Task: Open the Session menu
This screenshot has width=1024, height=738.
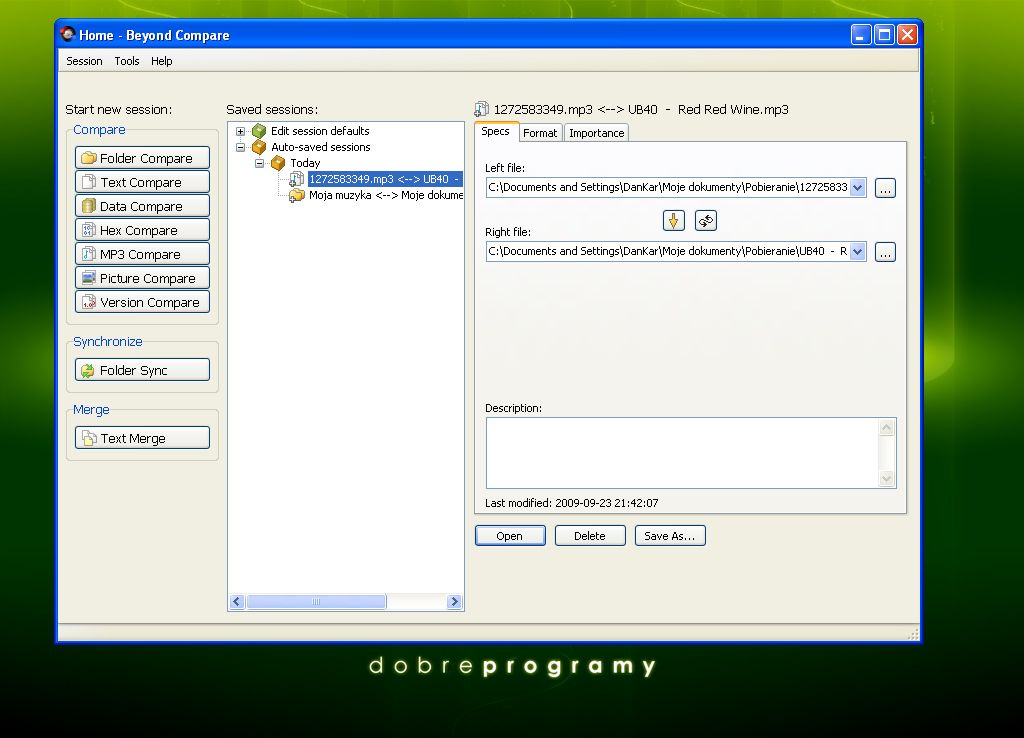Action: [x=84, y=61]
